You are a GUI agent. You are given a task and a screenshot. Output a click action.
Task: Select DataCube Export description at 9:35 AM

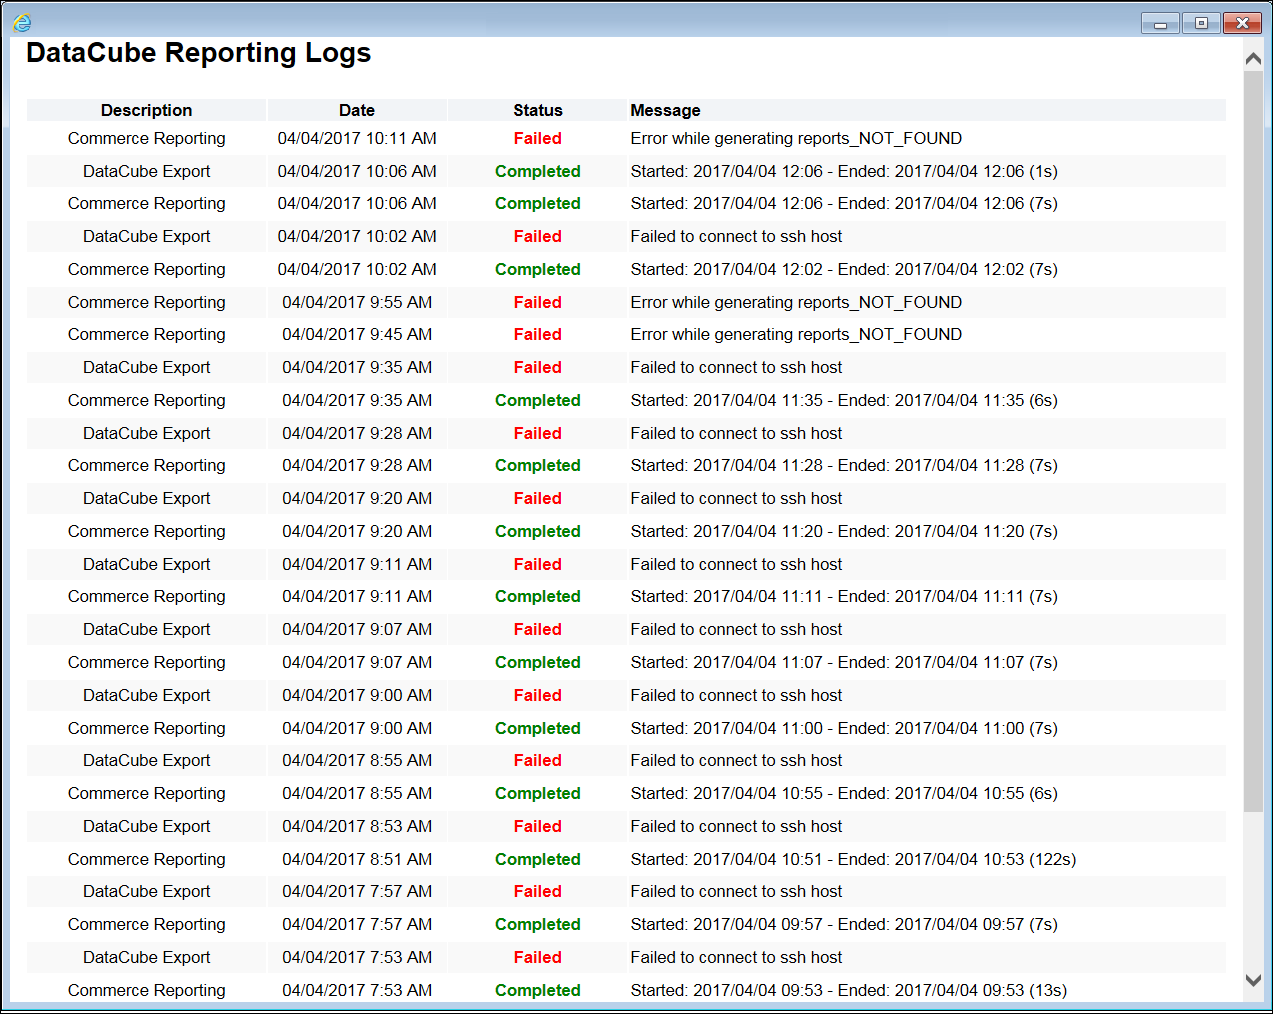coord(146,367)
